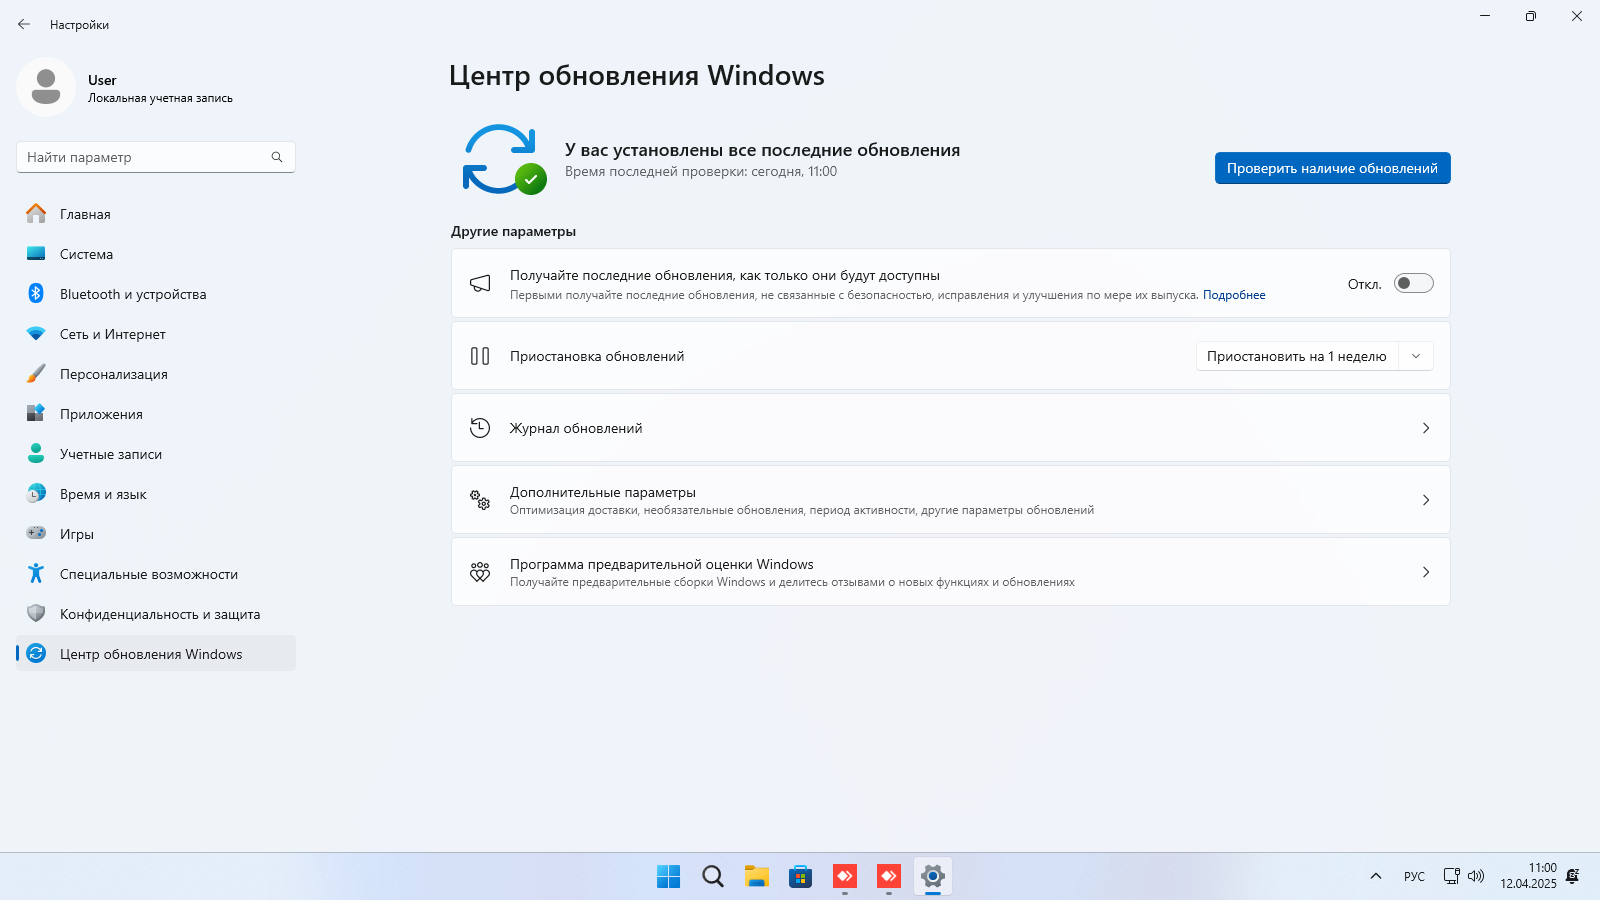Click Проверить наличие обновлений button

pos(1332,168)
